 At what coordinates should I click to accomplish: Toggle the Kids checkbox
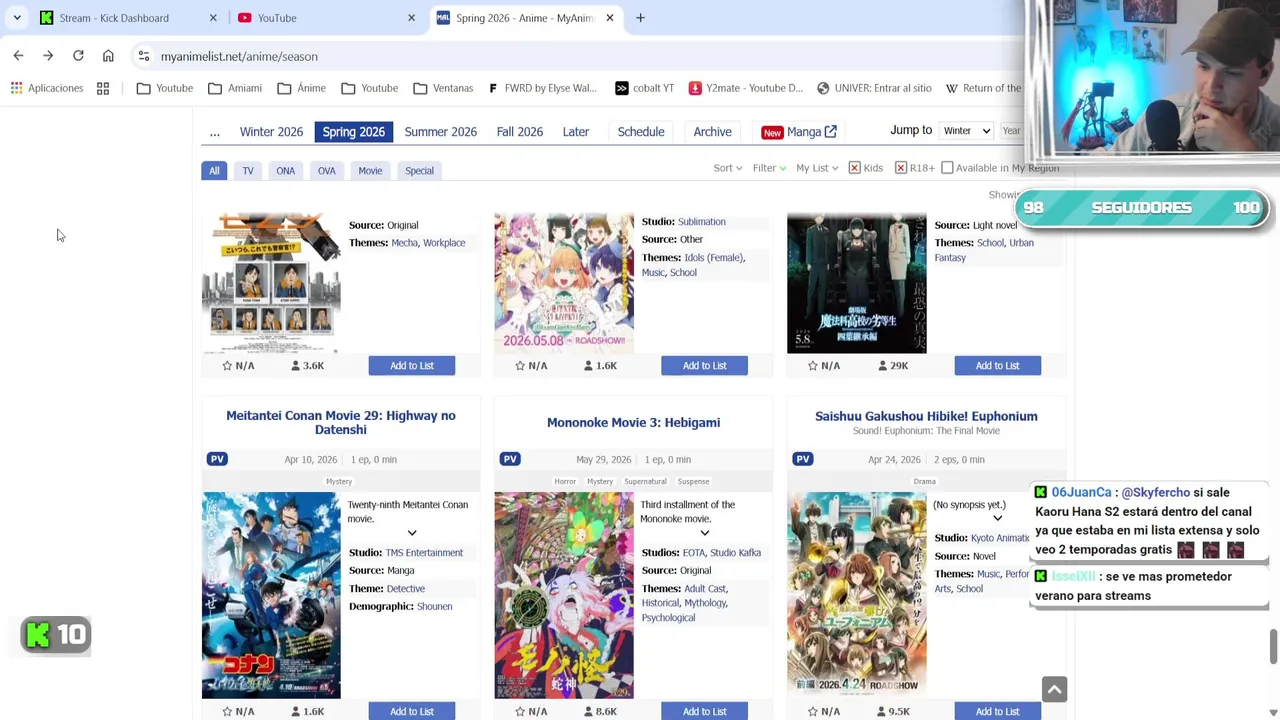855,168
